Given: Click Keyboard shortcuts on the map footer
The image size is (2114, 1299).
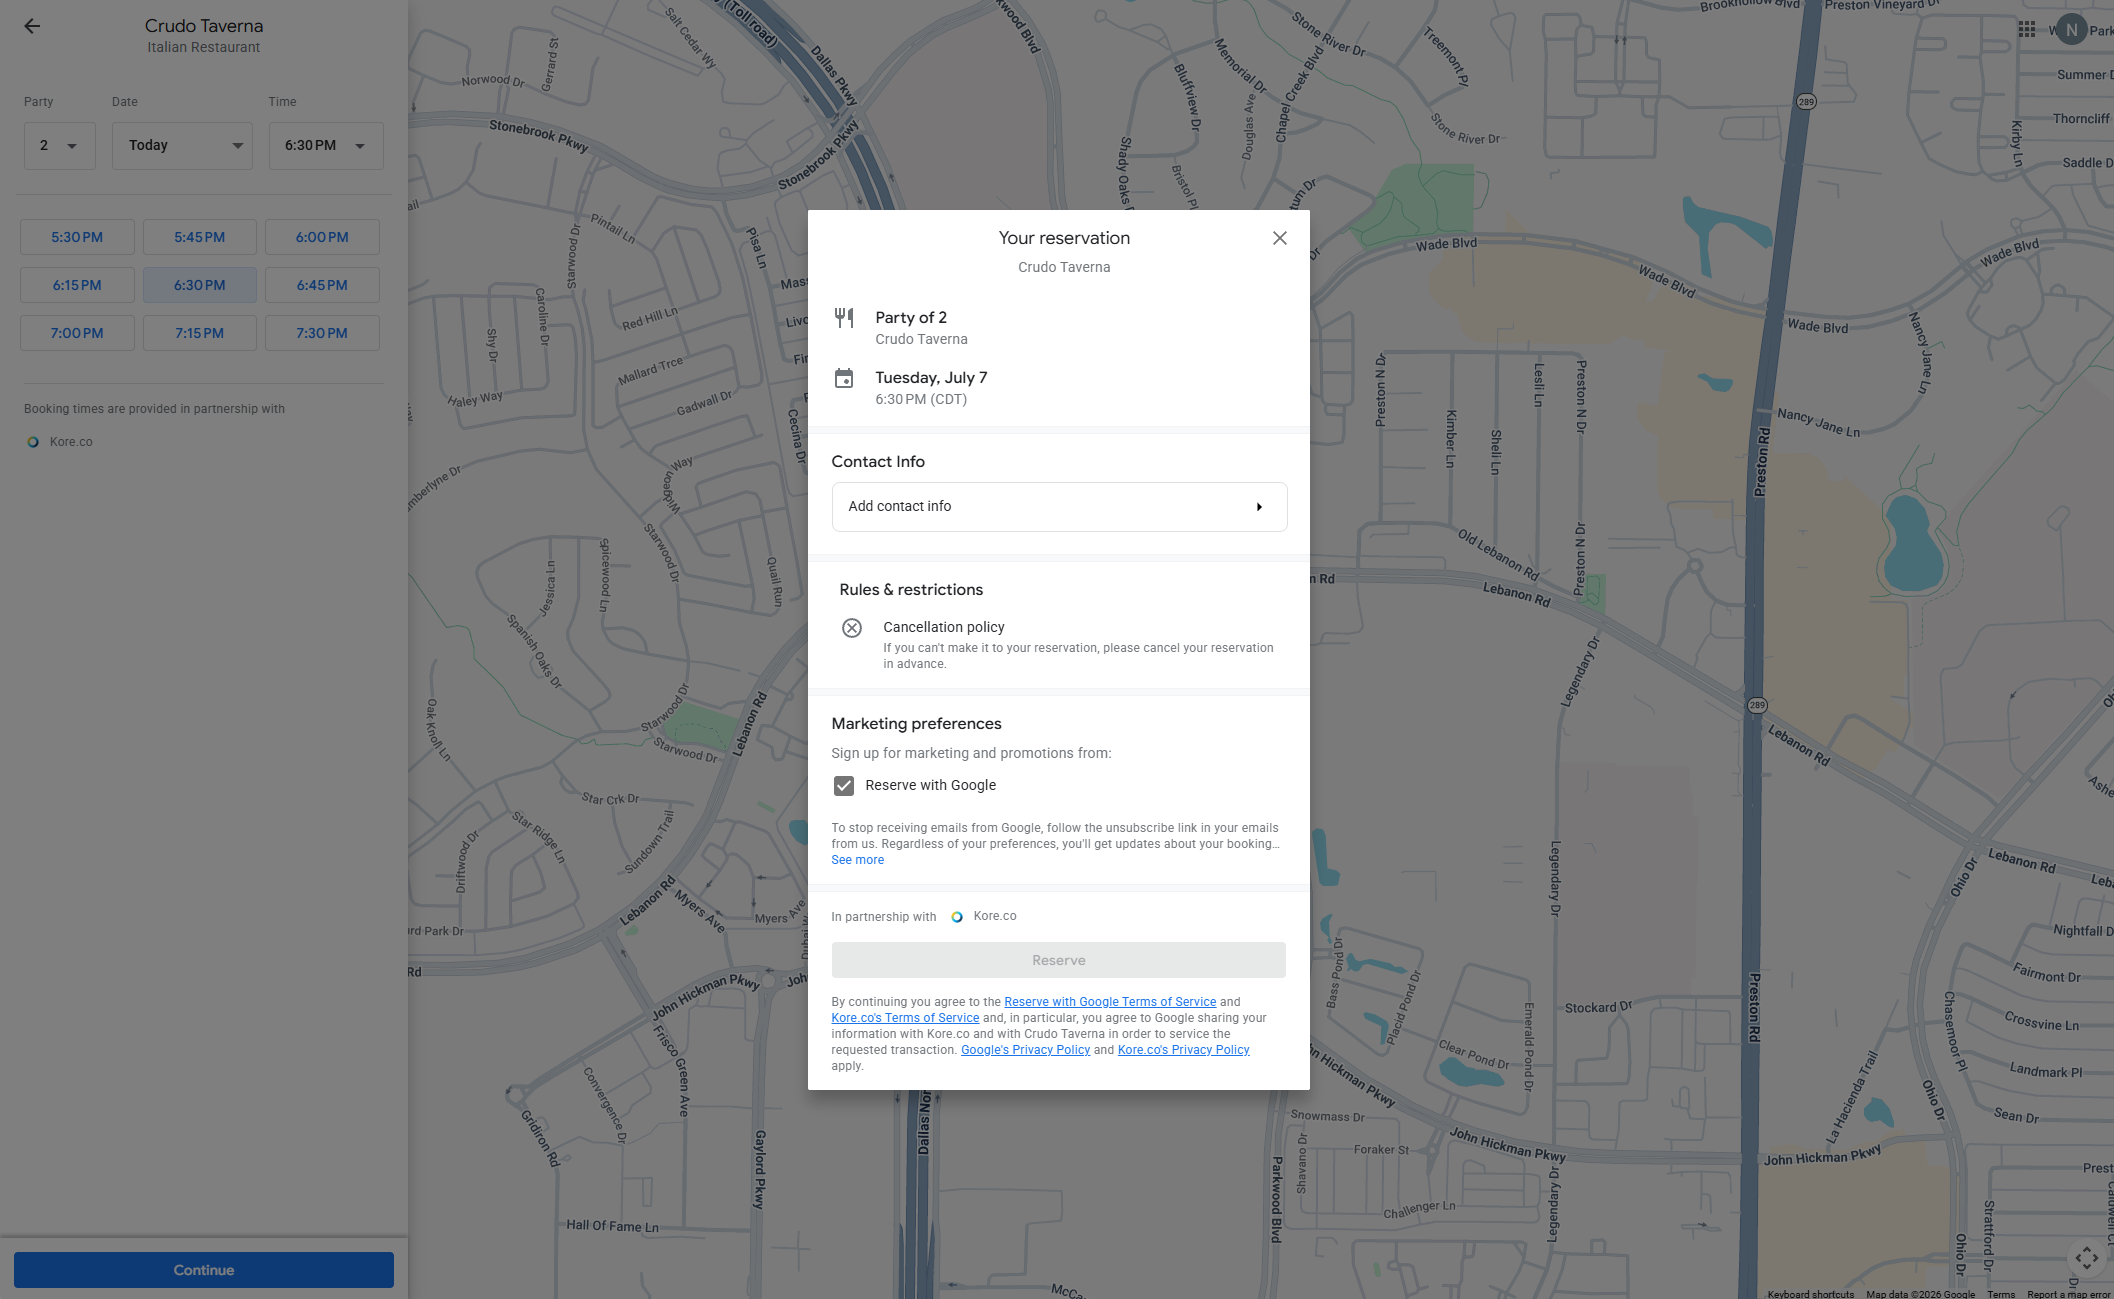Looking at the screenshot, I should (1810, 1294).
